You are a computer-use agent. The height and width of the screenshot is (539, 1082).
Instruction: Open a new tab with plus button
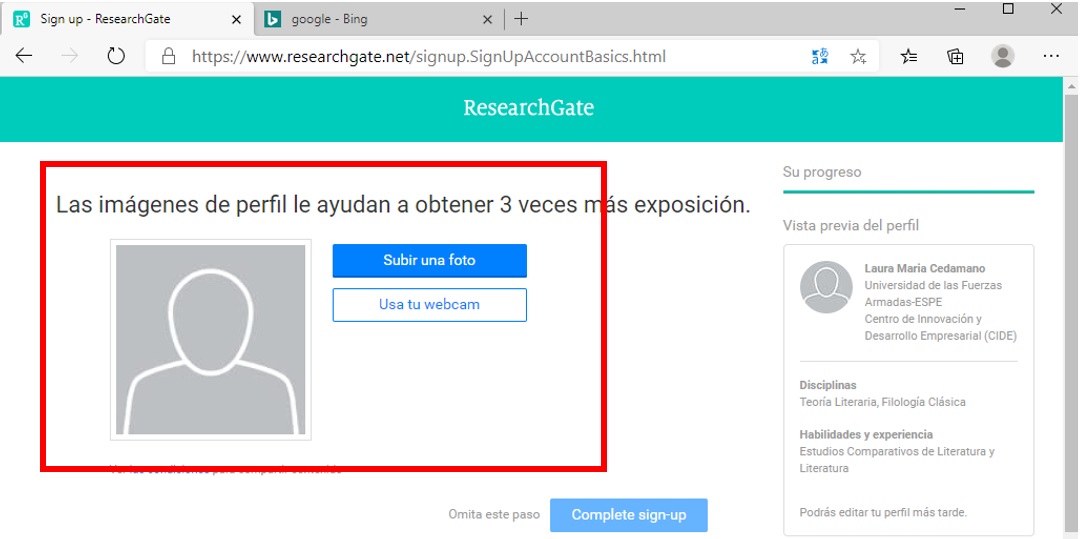coord(521,19)
